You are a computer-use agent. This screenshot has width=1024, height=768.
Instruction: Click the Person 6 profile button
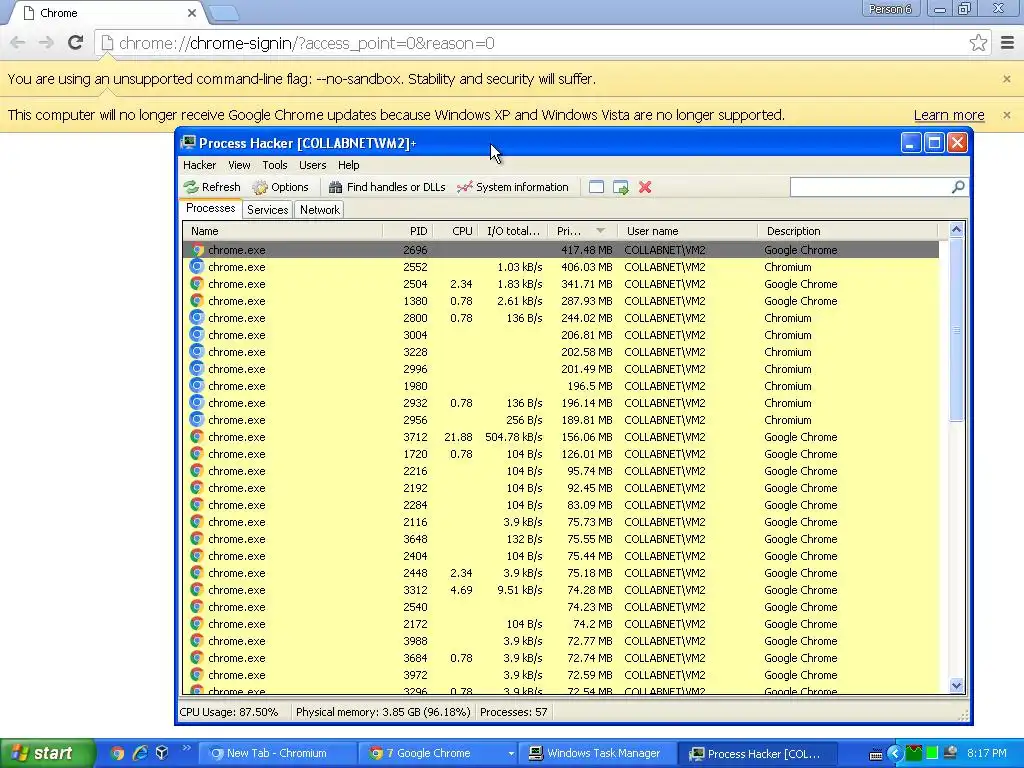(890, 9)
